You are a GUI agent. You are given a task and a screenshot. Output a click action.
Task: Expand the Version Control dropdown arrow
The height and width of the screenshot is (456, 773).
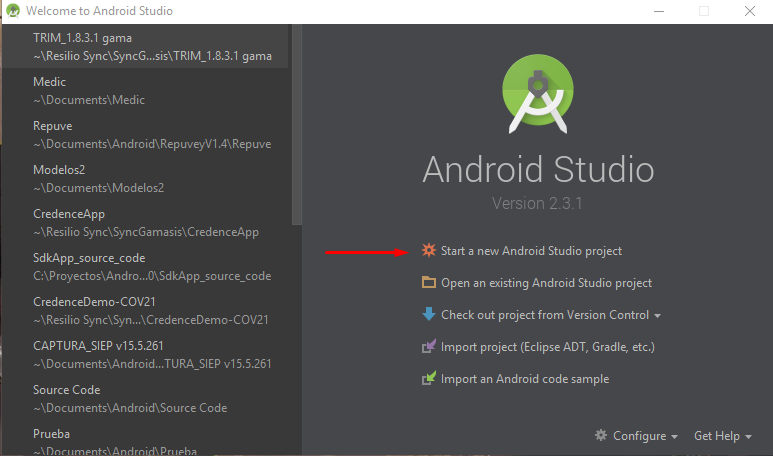click(x=657, y=316)
